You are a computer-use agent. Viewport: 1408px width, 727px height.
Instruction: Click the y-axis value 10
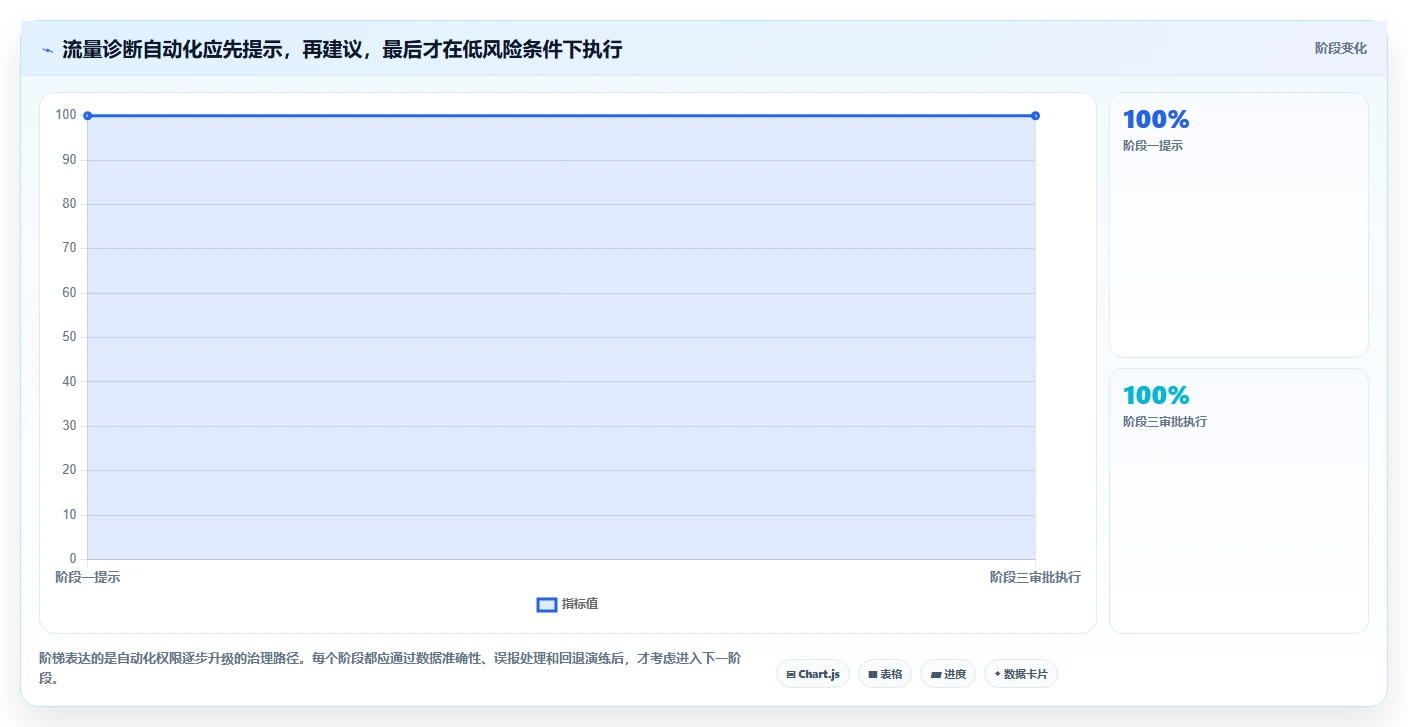tap(69, 514)
